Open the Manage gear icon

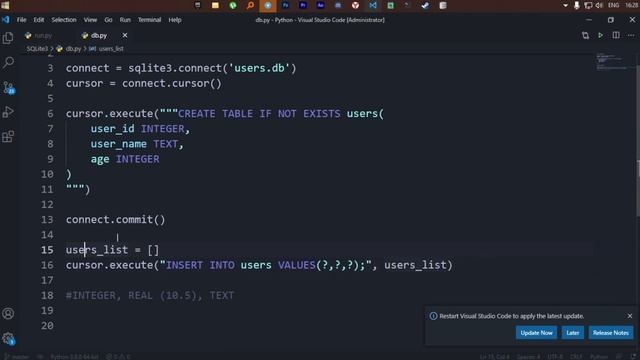click(9, 338)
